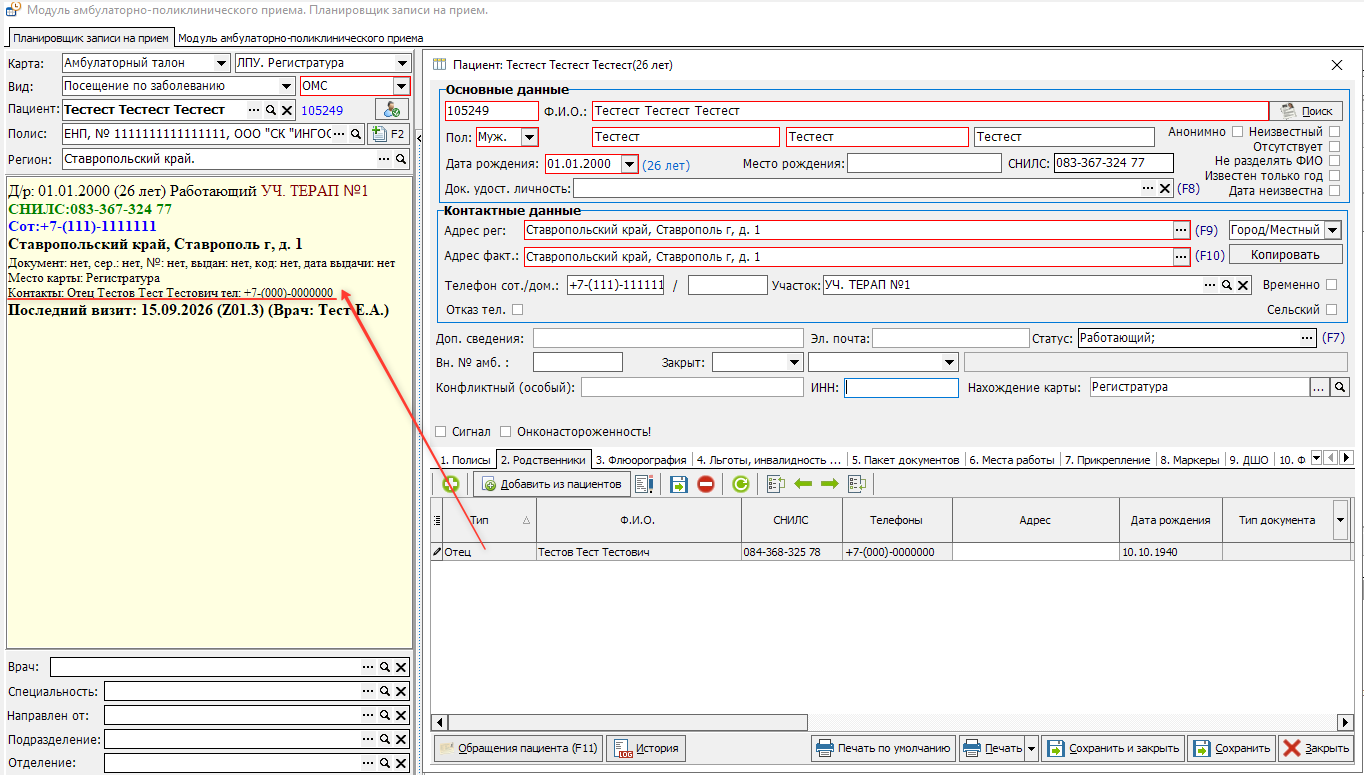Expand the Город/Местный dropdown
Image resolution: width=1364 pixels, height=775 pixels.
1332,230
